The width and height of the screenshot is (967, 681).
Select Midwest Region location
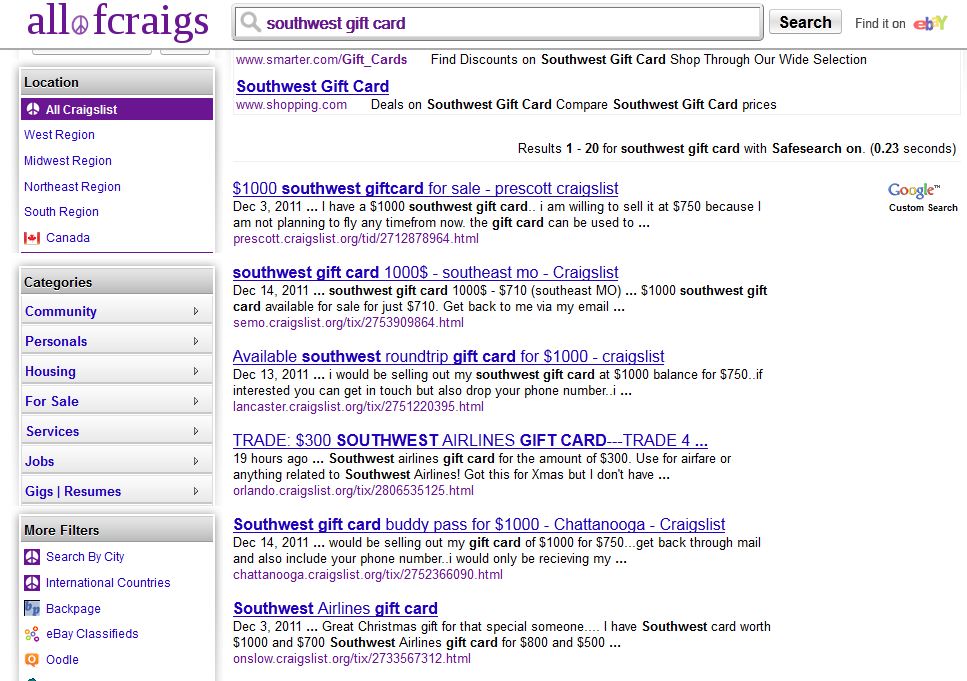coord(68,160)
